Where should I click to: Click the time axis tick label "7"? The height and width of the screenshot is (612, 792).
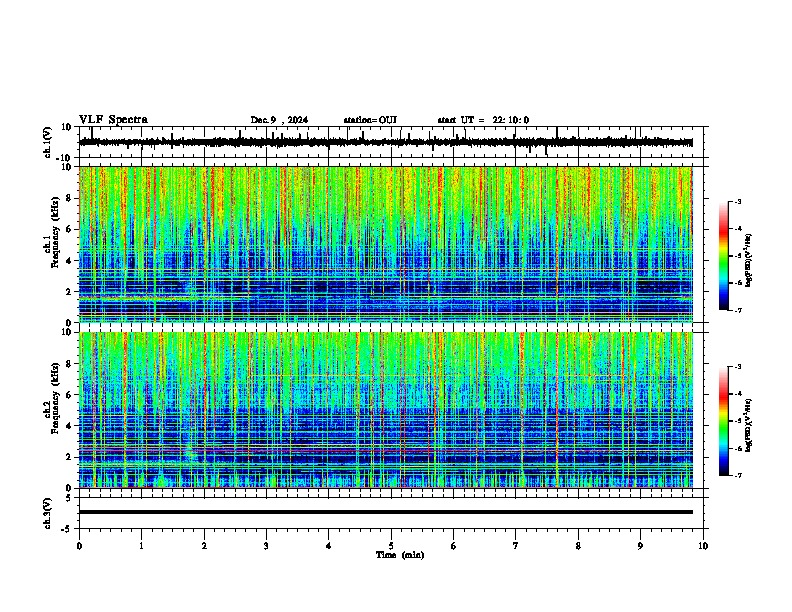516,546
